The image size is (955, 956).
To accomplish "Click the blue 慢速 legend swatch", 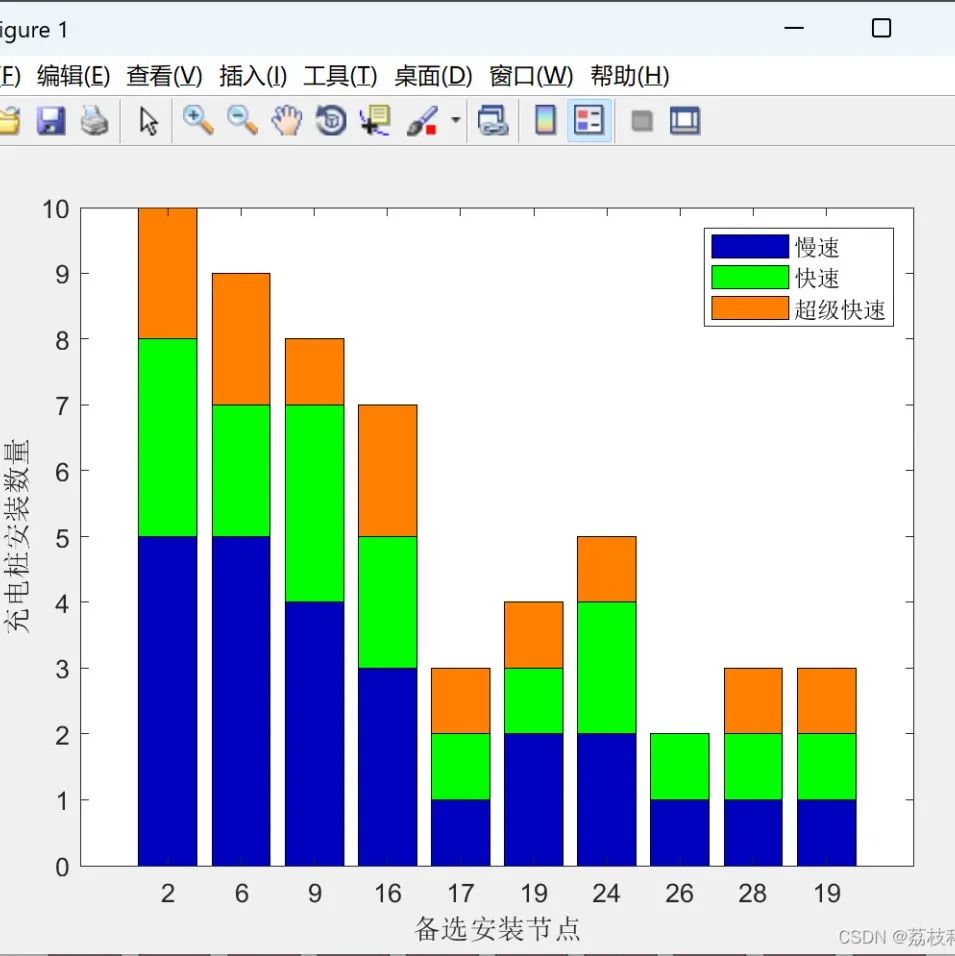I will 750,247.
